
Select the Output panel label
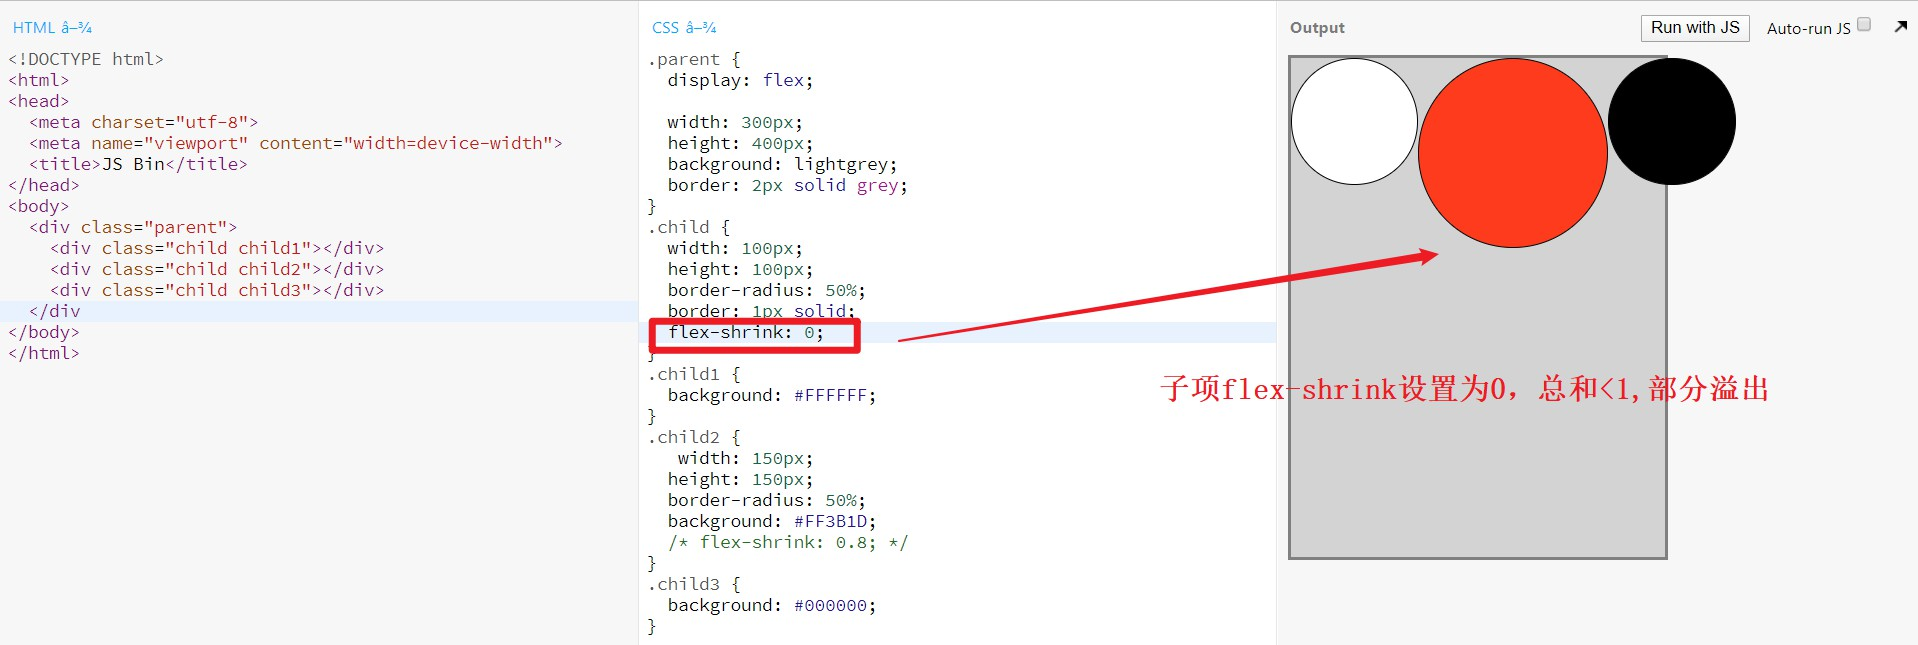pos(1317,28)
